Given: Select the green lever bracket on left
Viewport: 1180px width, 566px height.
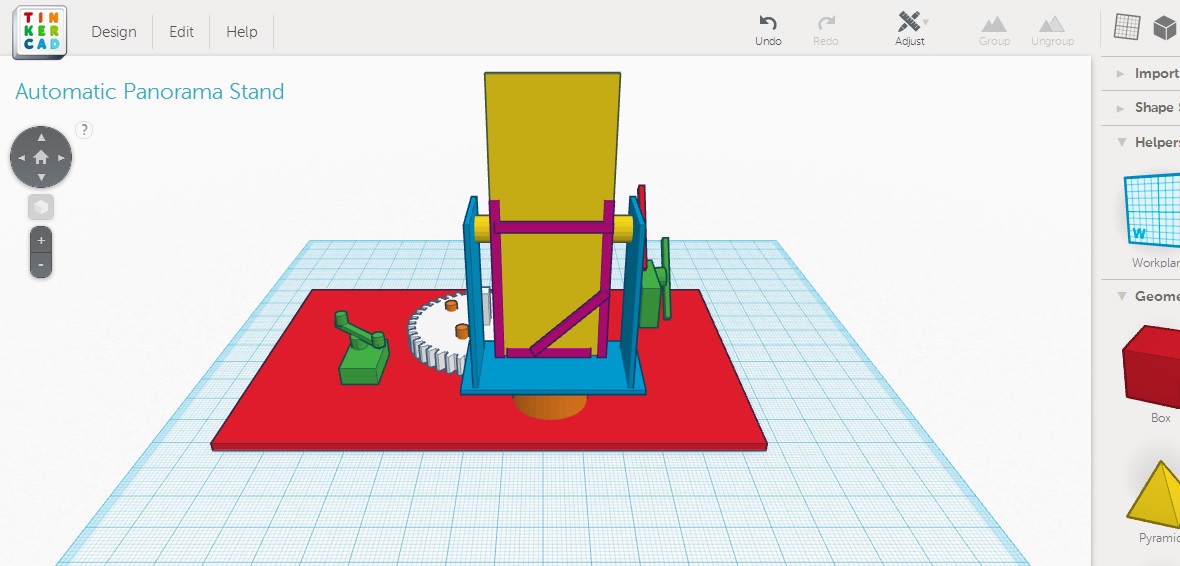Looking at the screenshot, I should click(363, 350).
